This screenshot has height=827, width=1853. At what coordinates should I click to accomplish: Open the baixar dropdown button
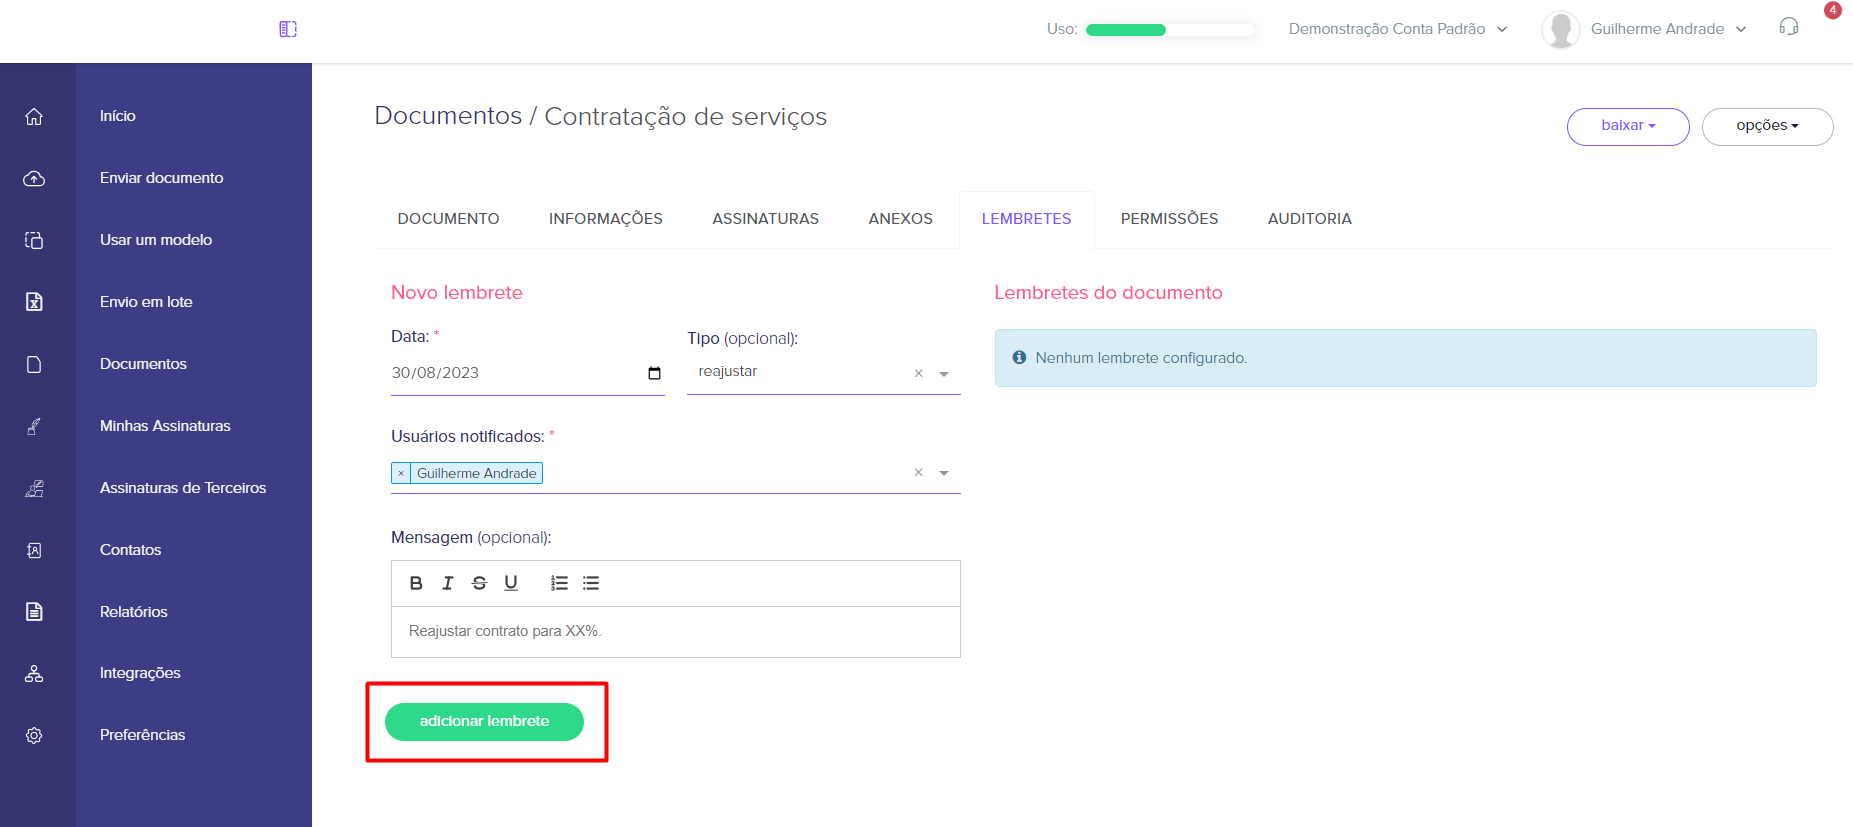pyautogui.click(x=1628, y=126)
